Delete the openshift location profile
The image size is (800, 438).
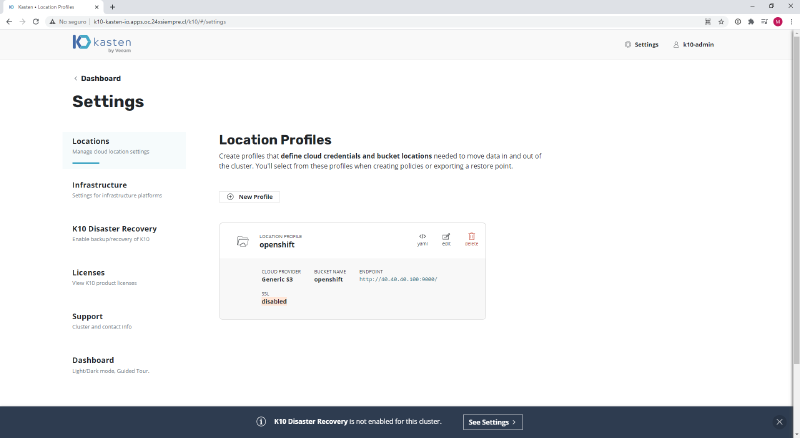tap(471, 239)
